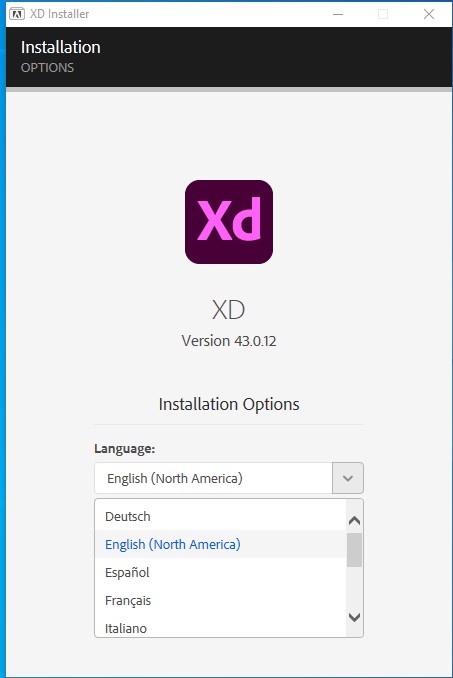Click the Xd application logo
The image size is (453, 678).
229,222
